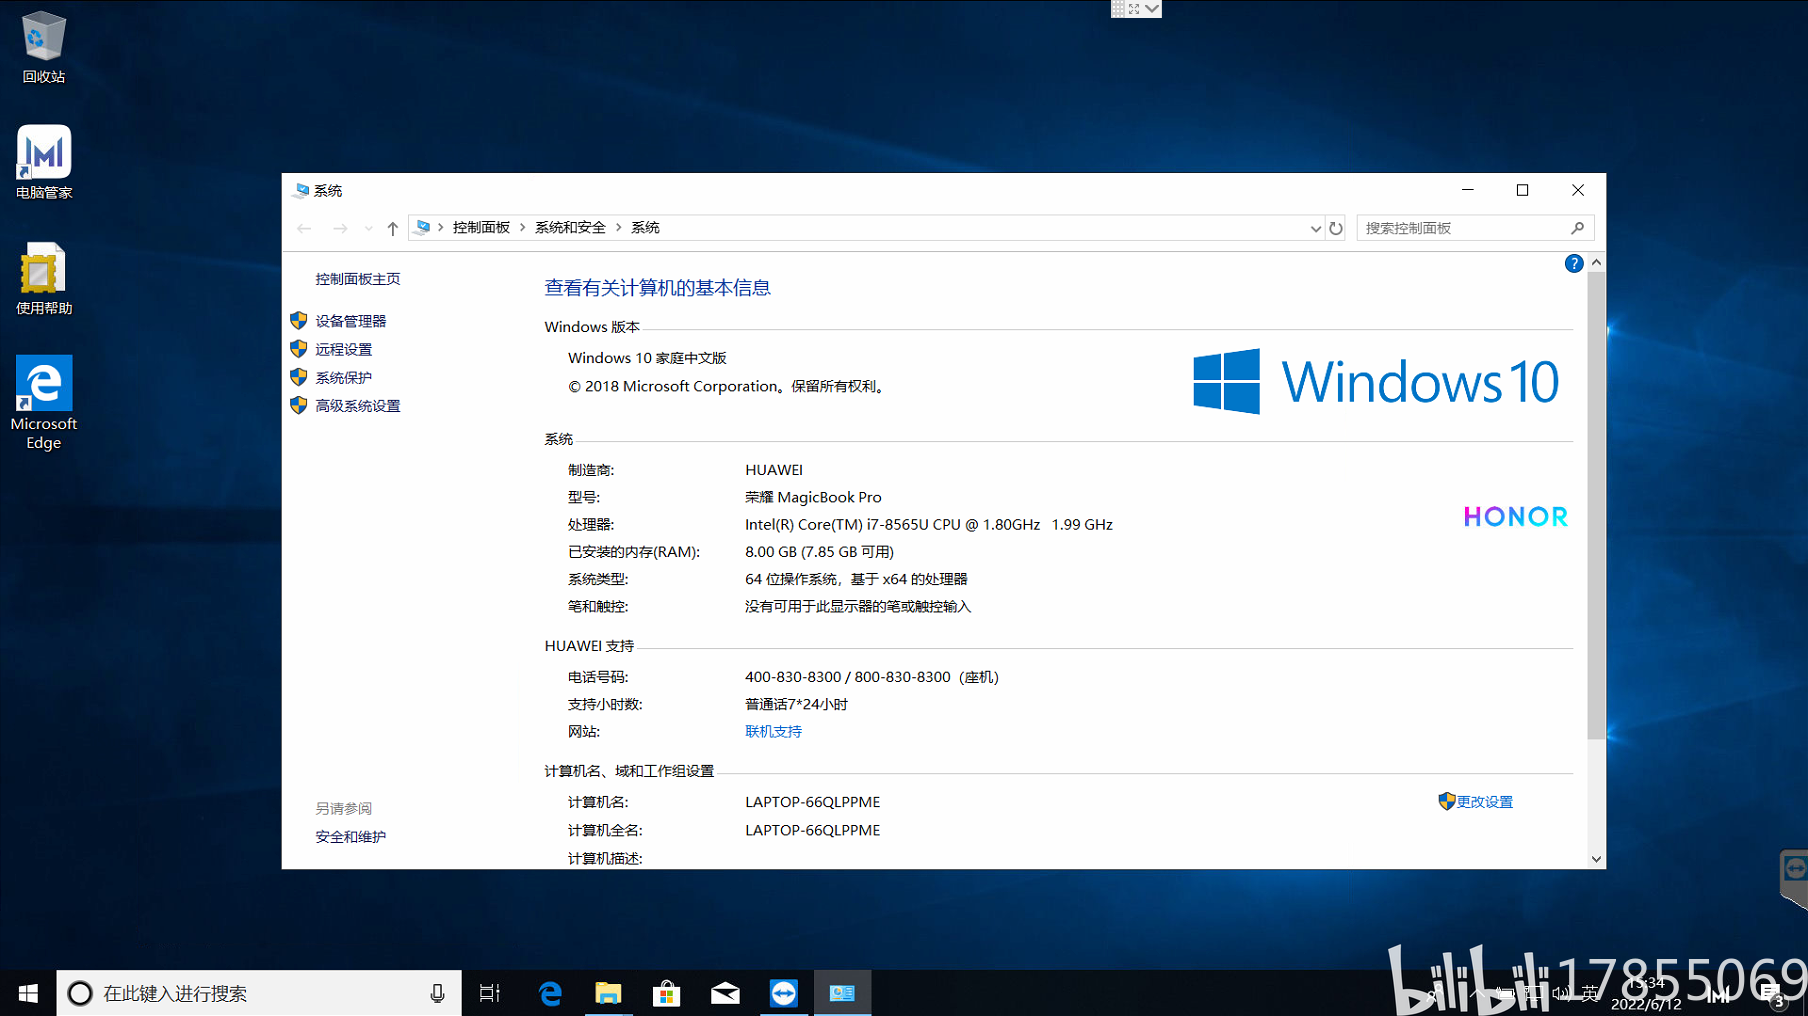1808x1016 pixels.
Task: Click the HONOR logo in the system section
Action: click(x=1516, y=517)
